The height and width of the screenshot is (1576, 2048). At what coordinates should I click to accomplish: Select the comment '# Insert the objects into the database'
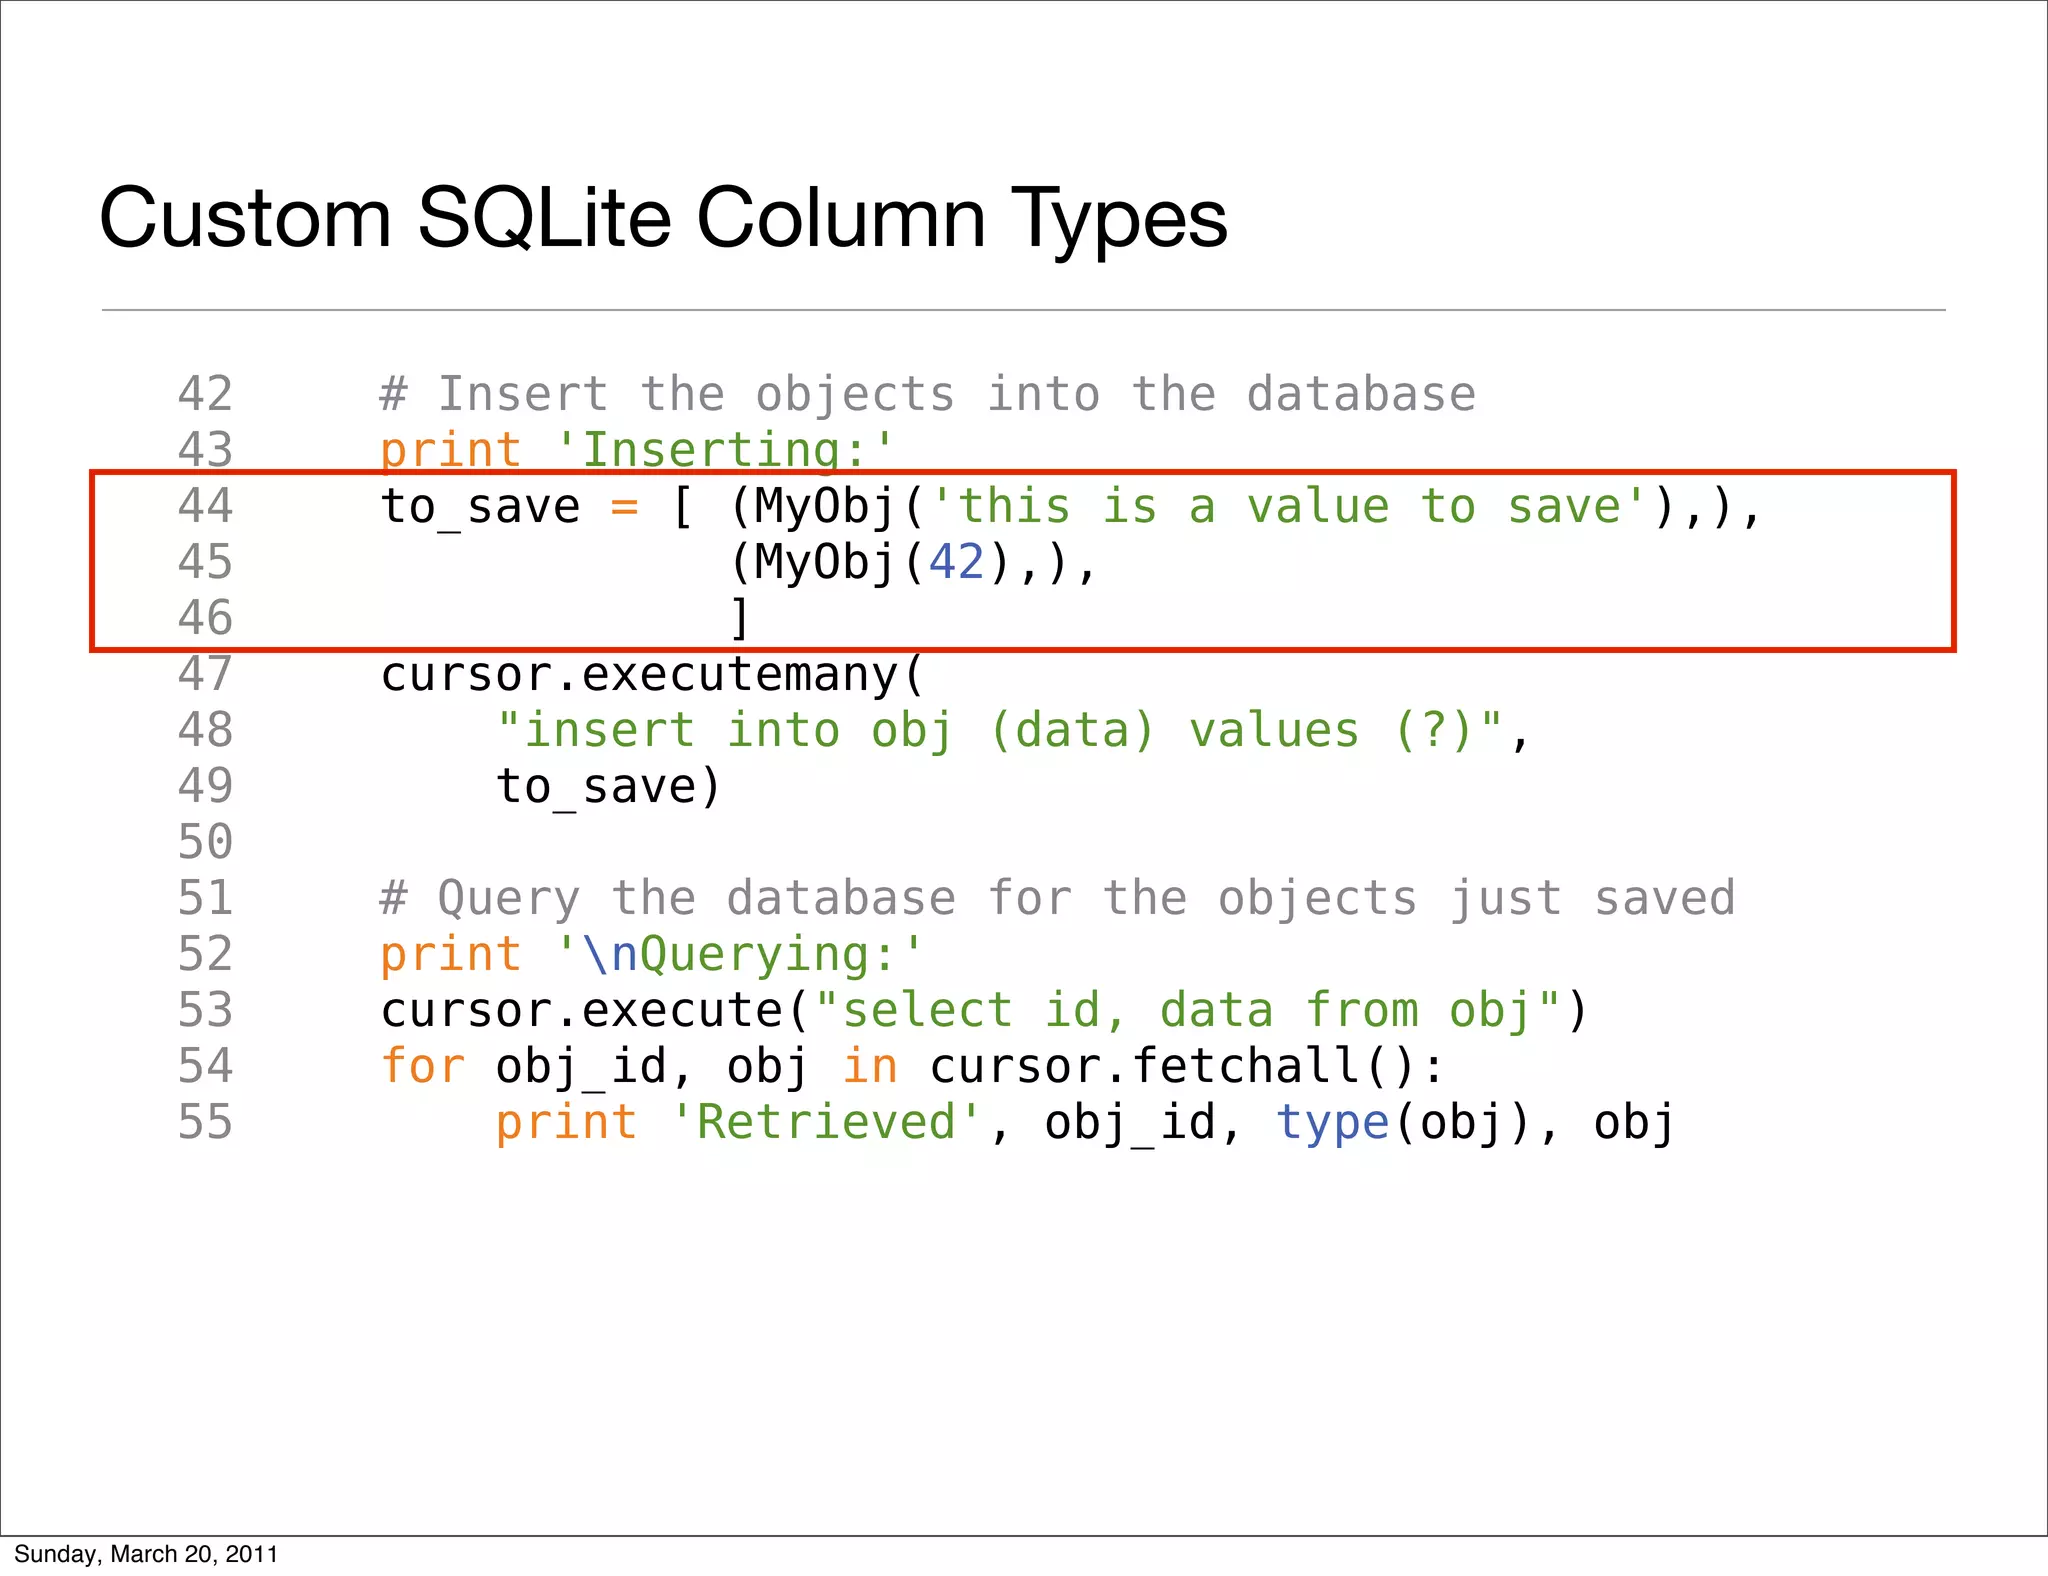pyautogui.click(x=928, y=394)
